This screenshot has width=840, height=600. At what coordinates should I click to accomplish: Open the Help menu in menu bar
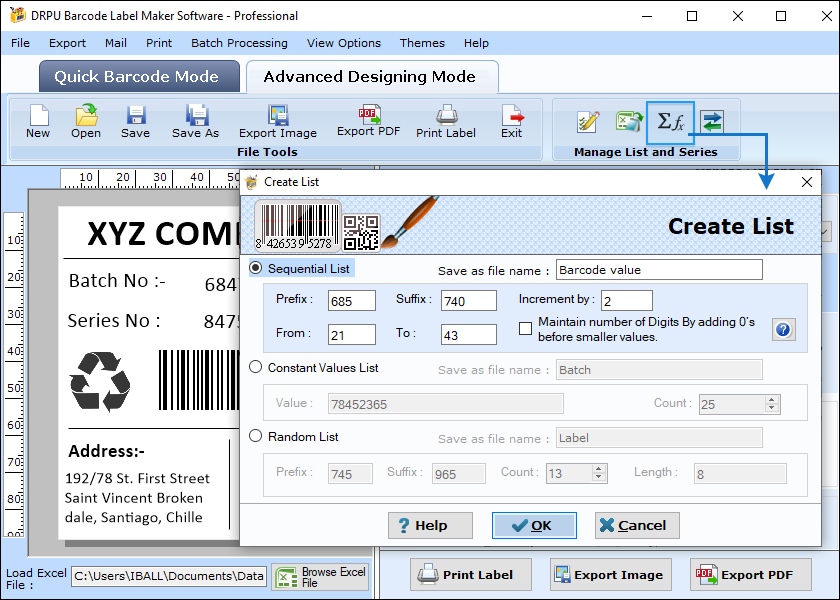tap(476, 43)
